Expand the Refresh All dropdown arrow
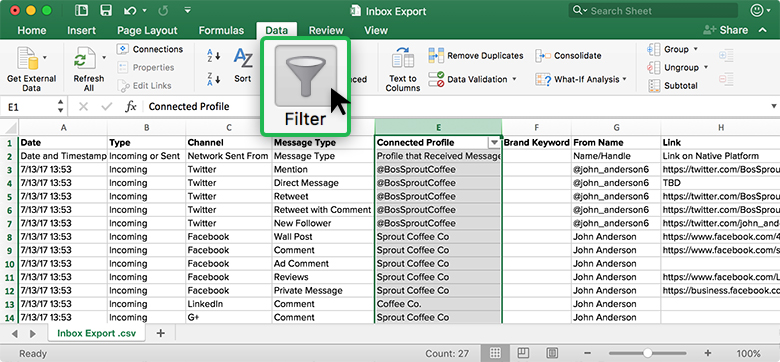Screen dimensions: 780x362 (x=104, y=57)
